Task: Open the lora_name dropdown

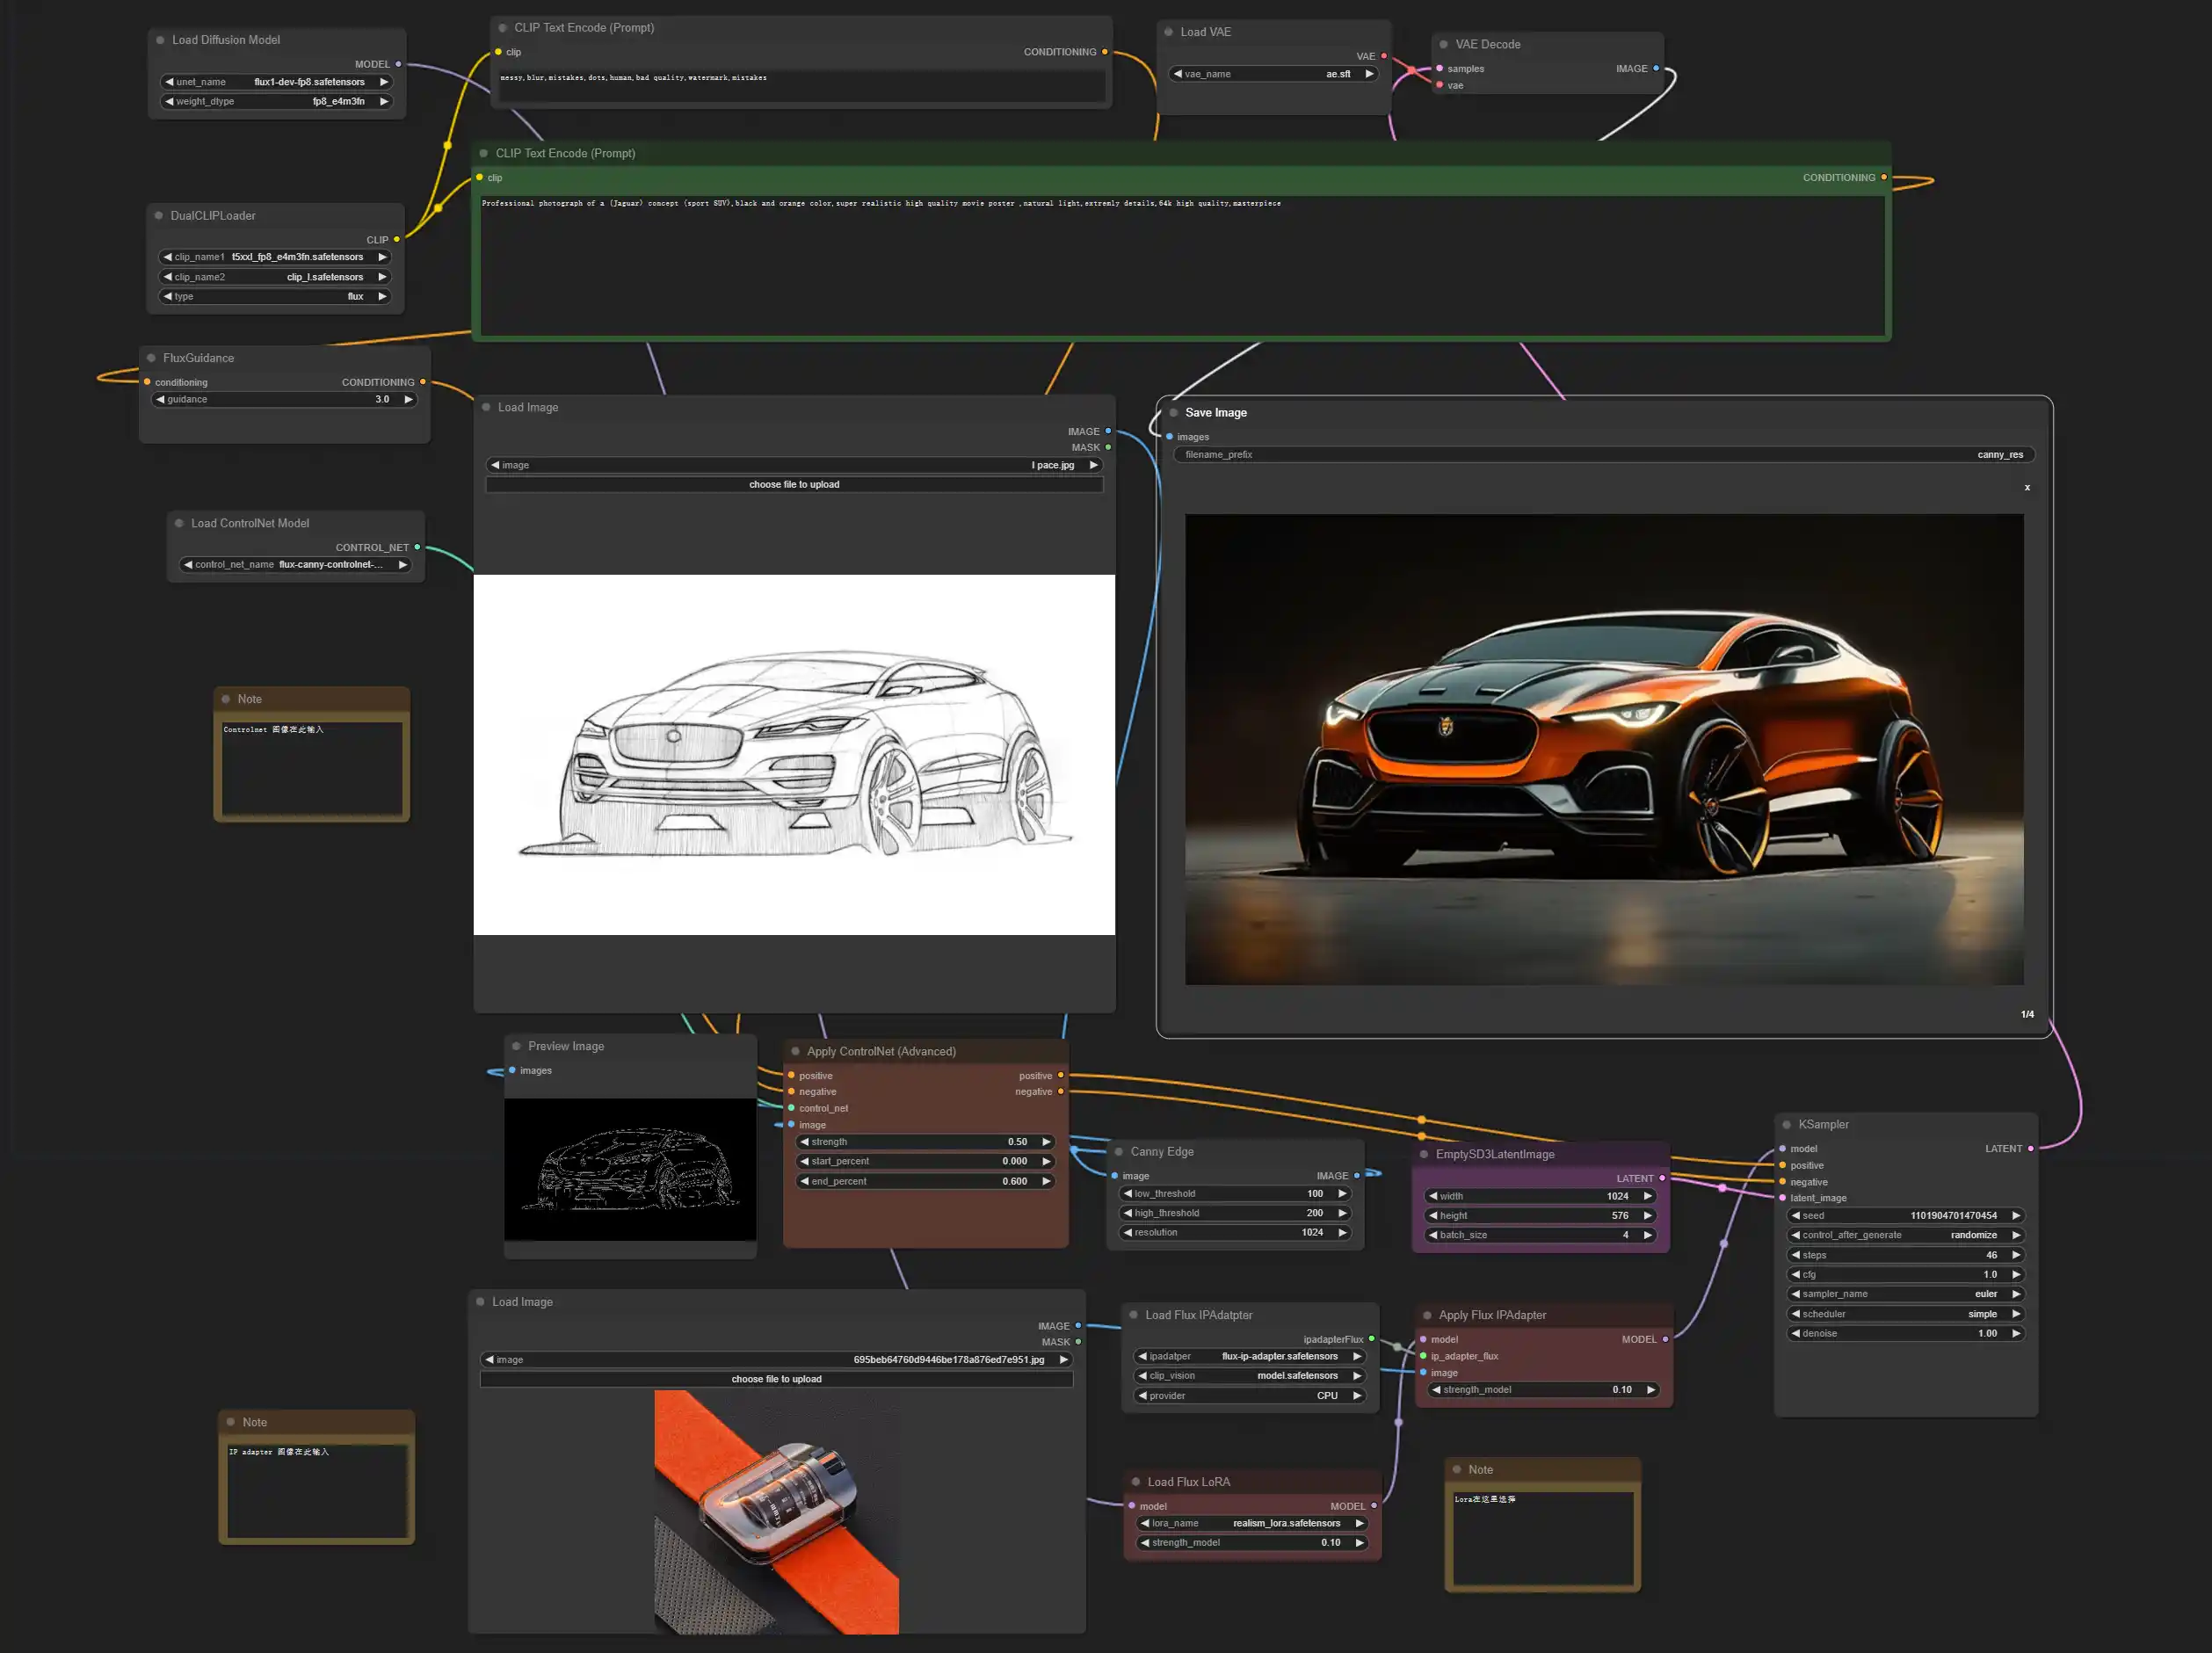Action: click(x=1252, y=1523)
